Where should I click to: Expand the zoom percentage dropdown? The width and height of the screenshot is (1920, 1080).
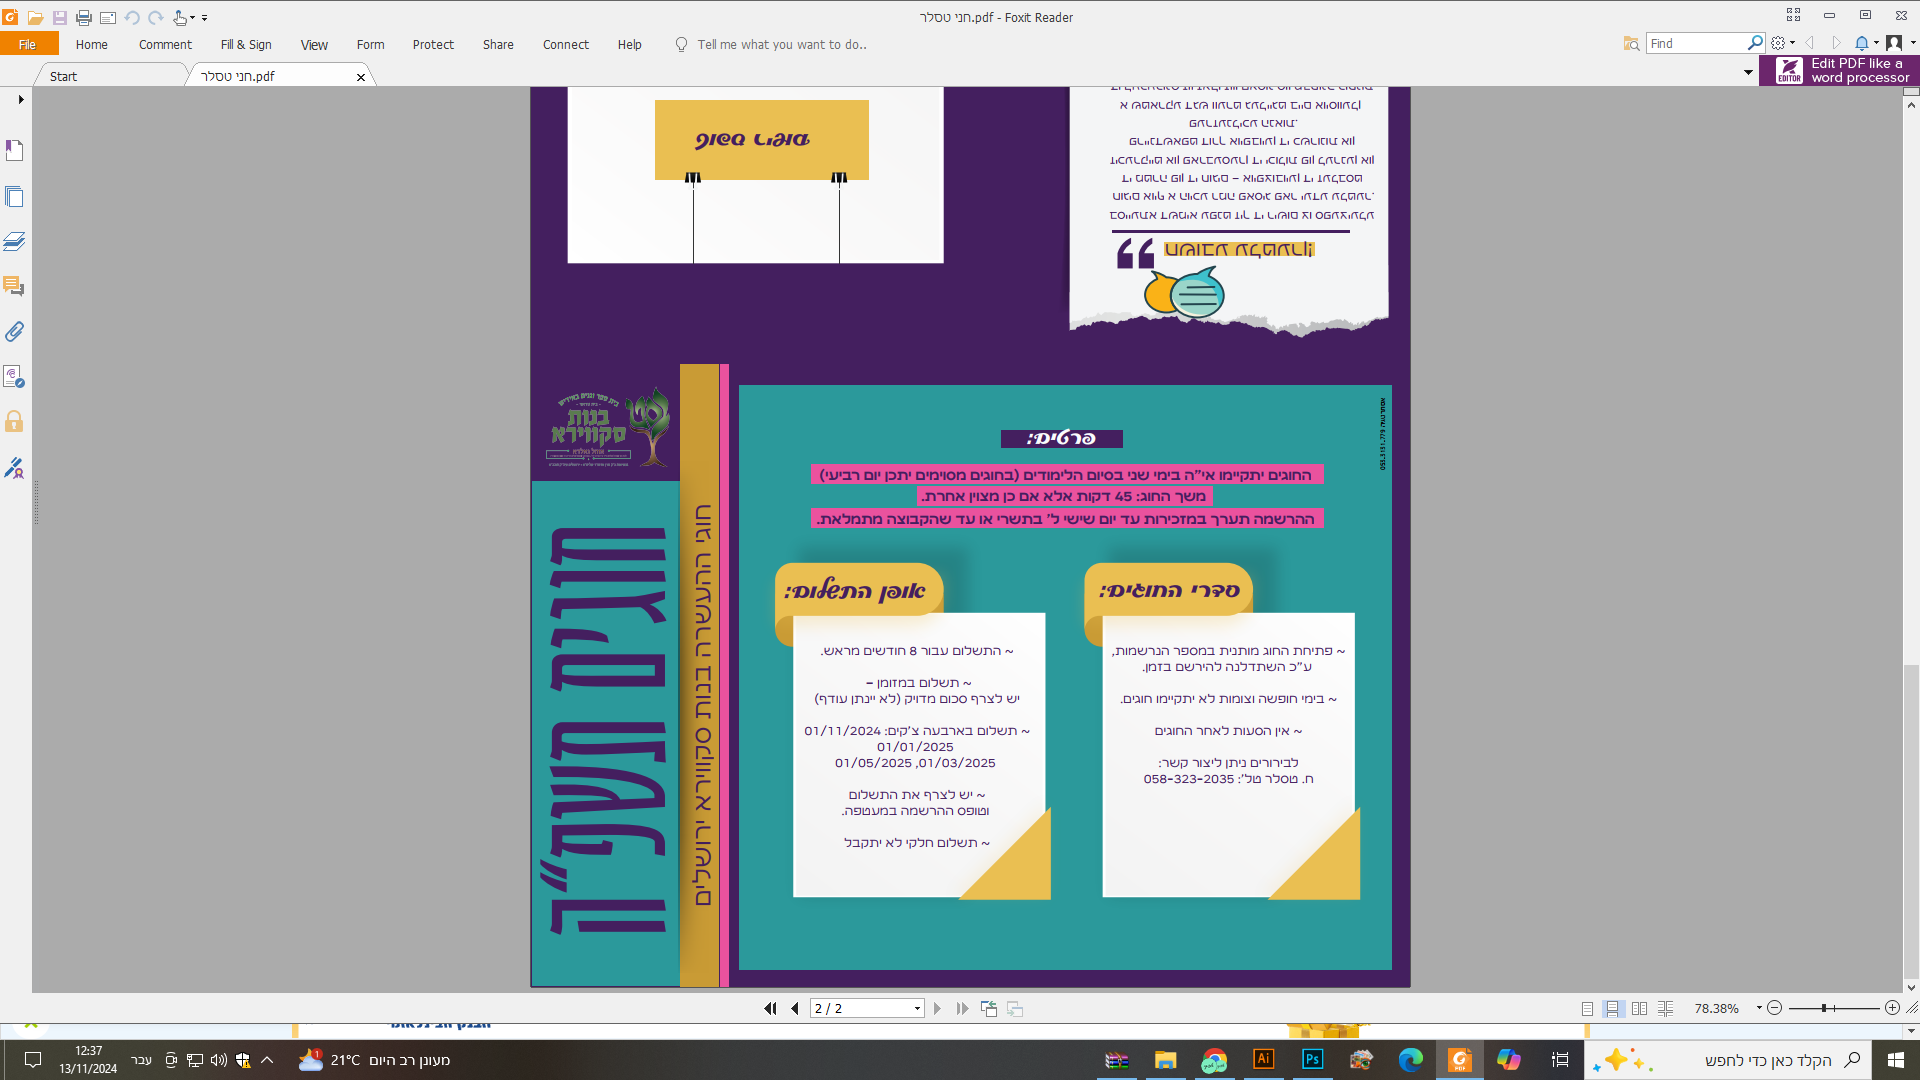(1759, 1008)
